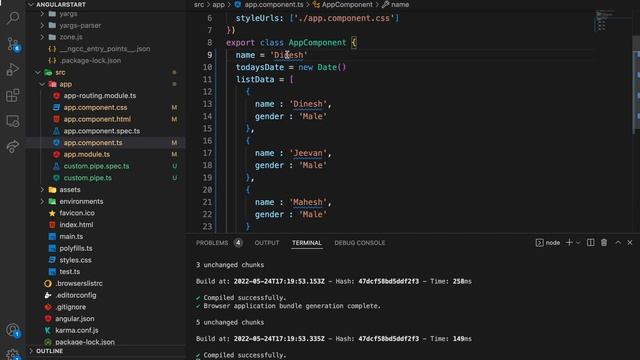
Task: Open custom.pipe.ts file
Action: coord(87,178)
